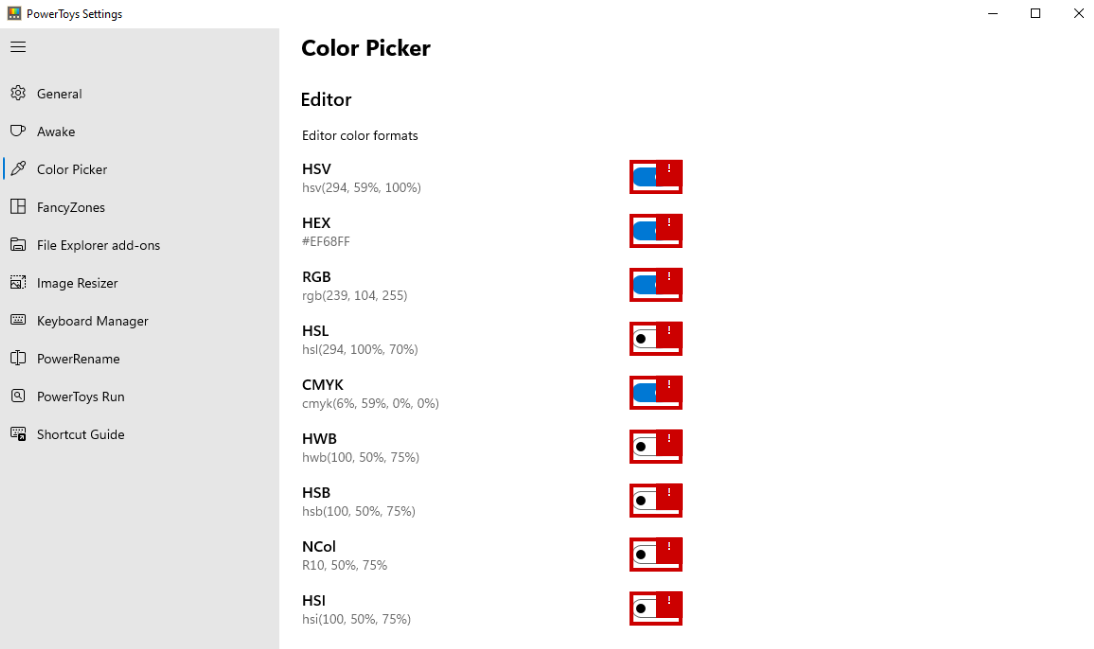This screenshot has height=649, width=1094.
Task: Open Keyboard Manager using its icon
Action: click(x=17, y=321)
